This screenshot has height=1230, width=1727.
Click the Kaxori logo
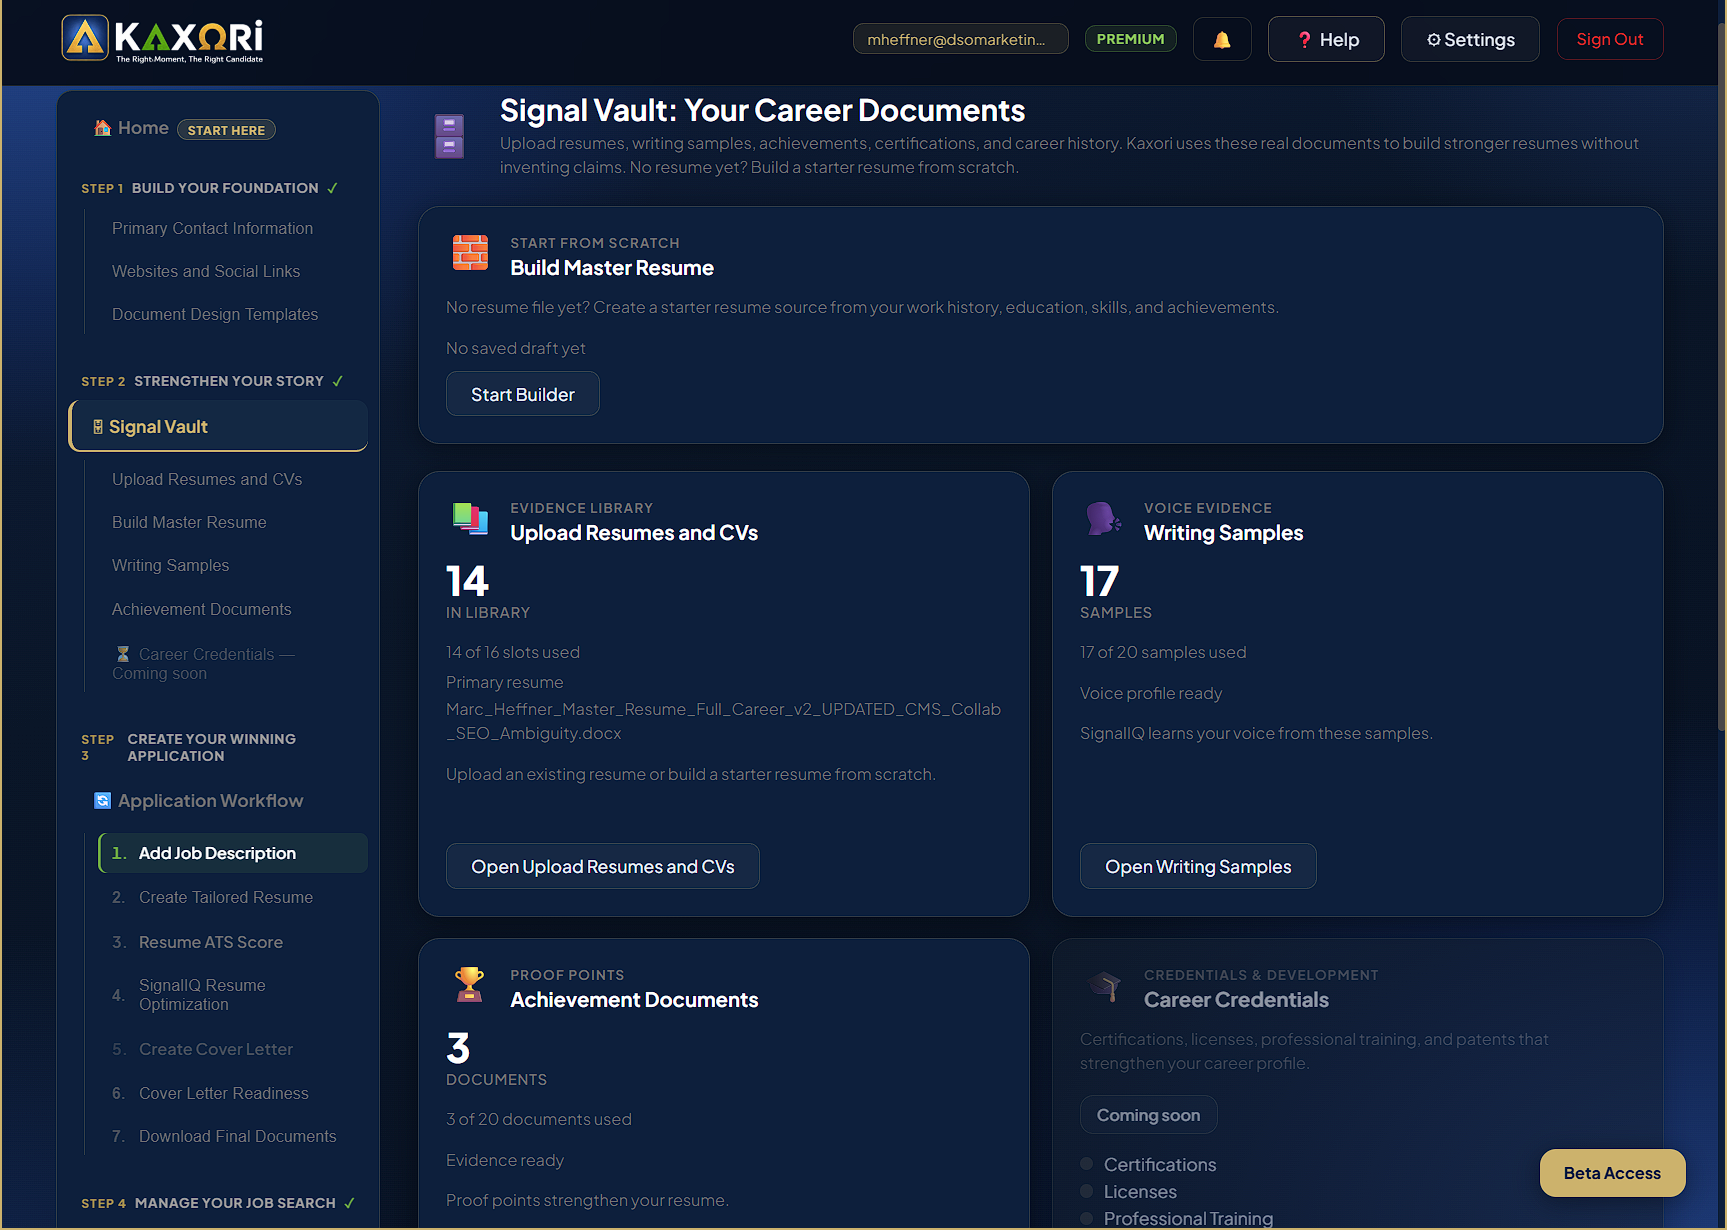pyautogui.click(x=163, y=39)
